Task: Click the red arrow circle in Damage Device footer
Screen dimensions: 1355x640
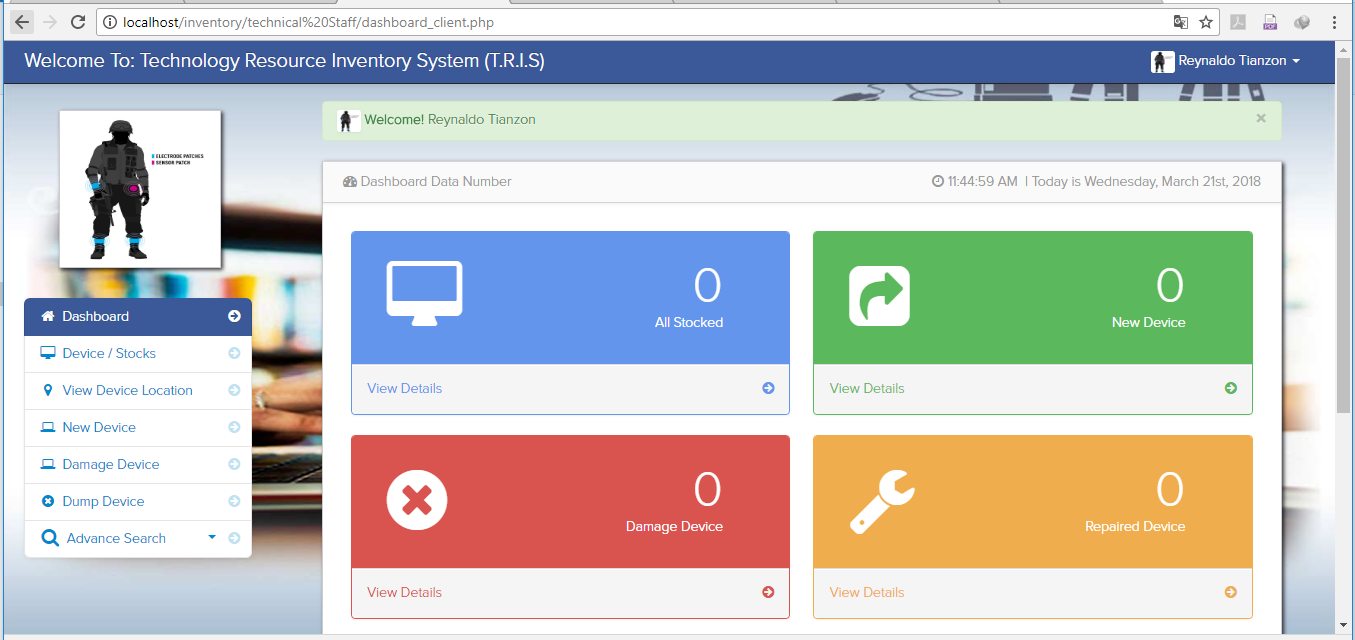Action: pos(768,592)
